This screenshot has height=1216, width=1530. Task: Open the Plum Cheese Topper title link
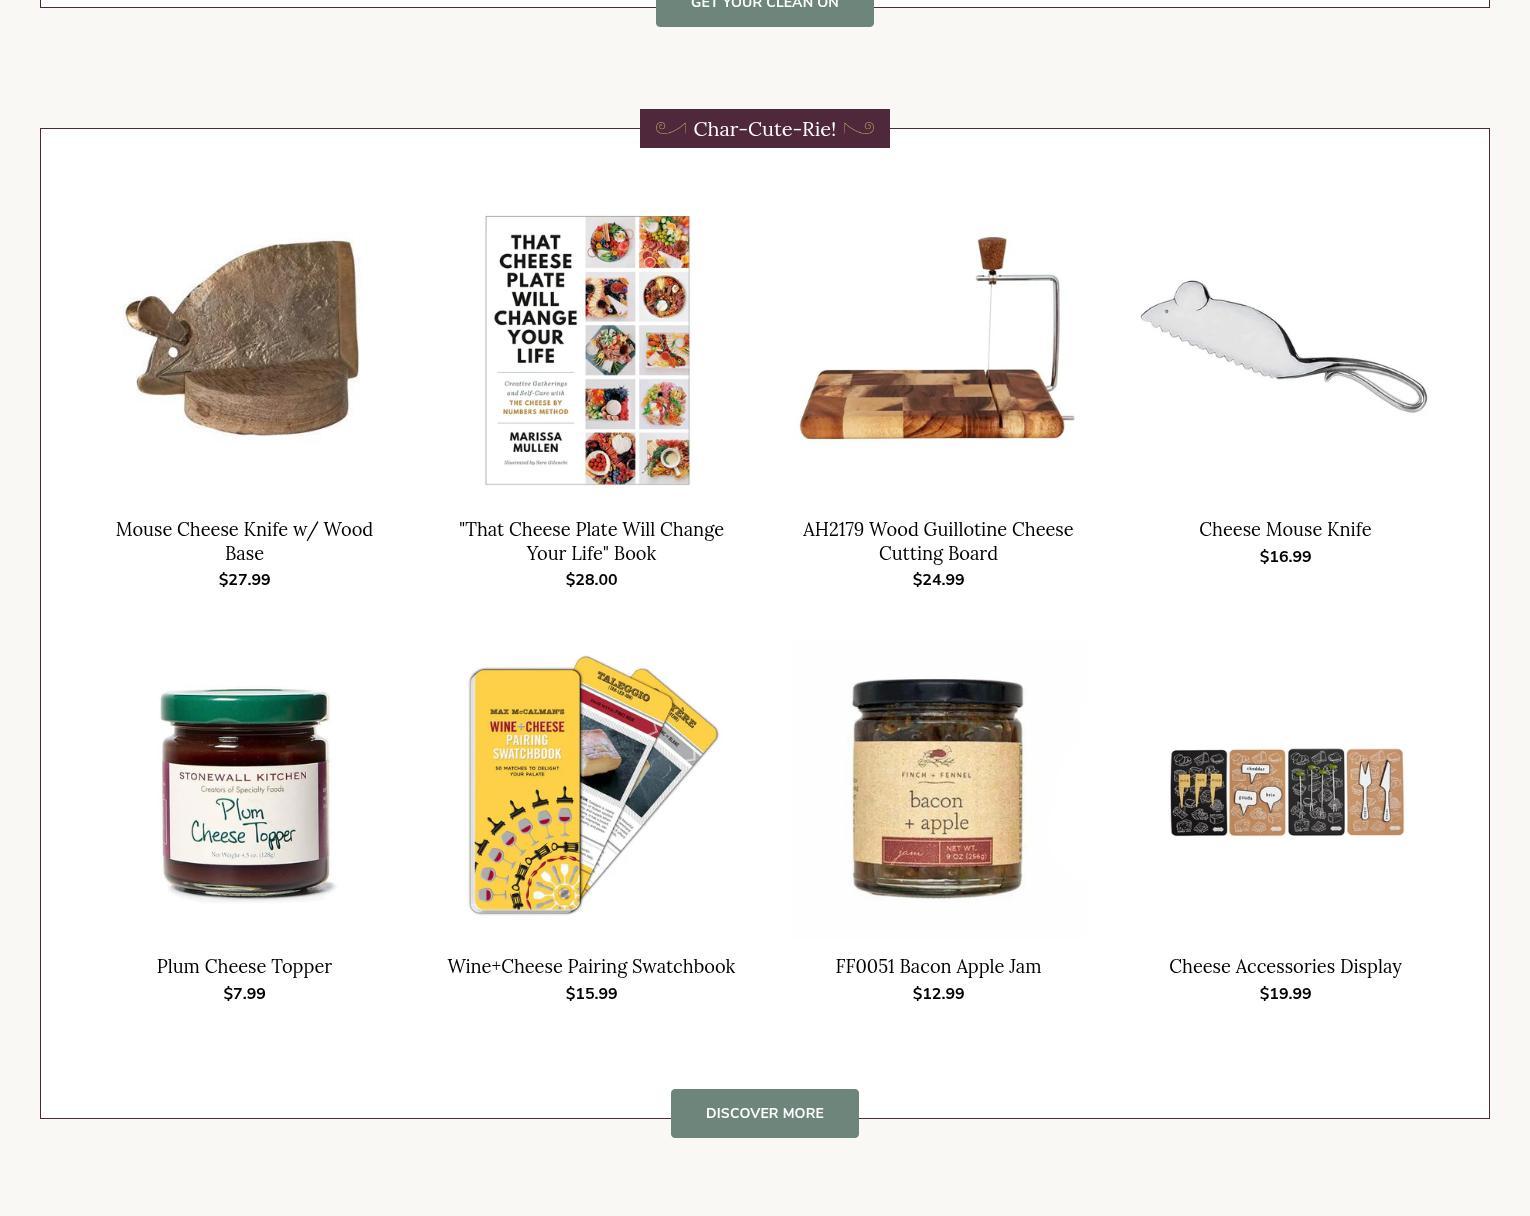(x=244, y=966)
